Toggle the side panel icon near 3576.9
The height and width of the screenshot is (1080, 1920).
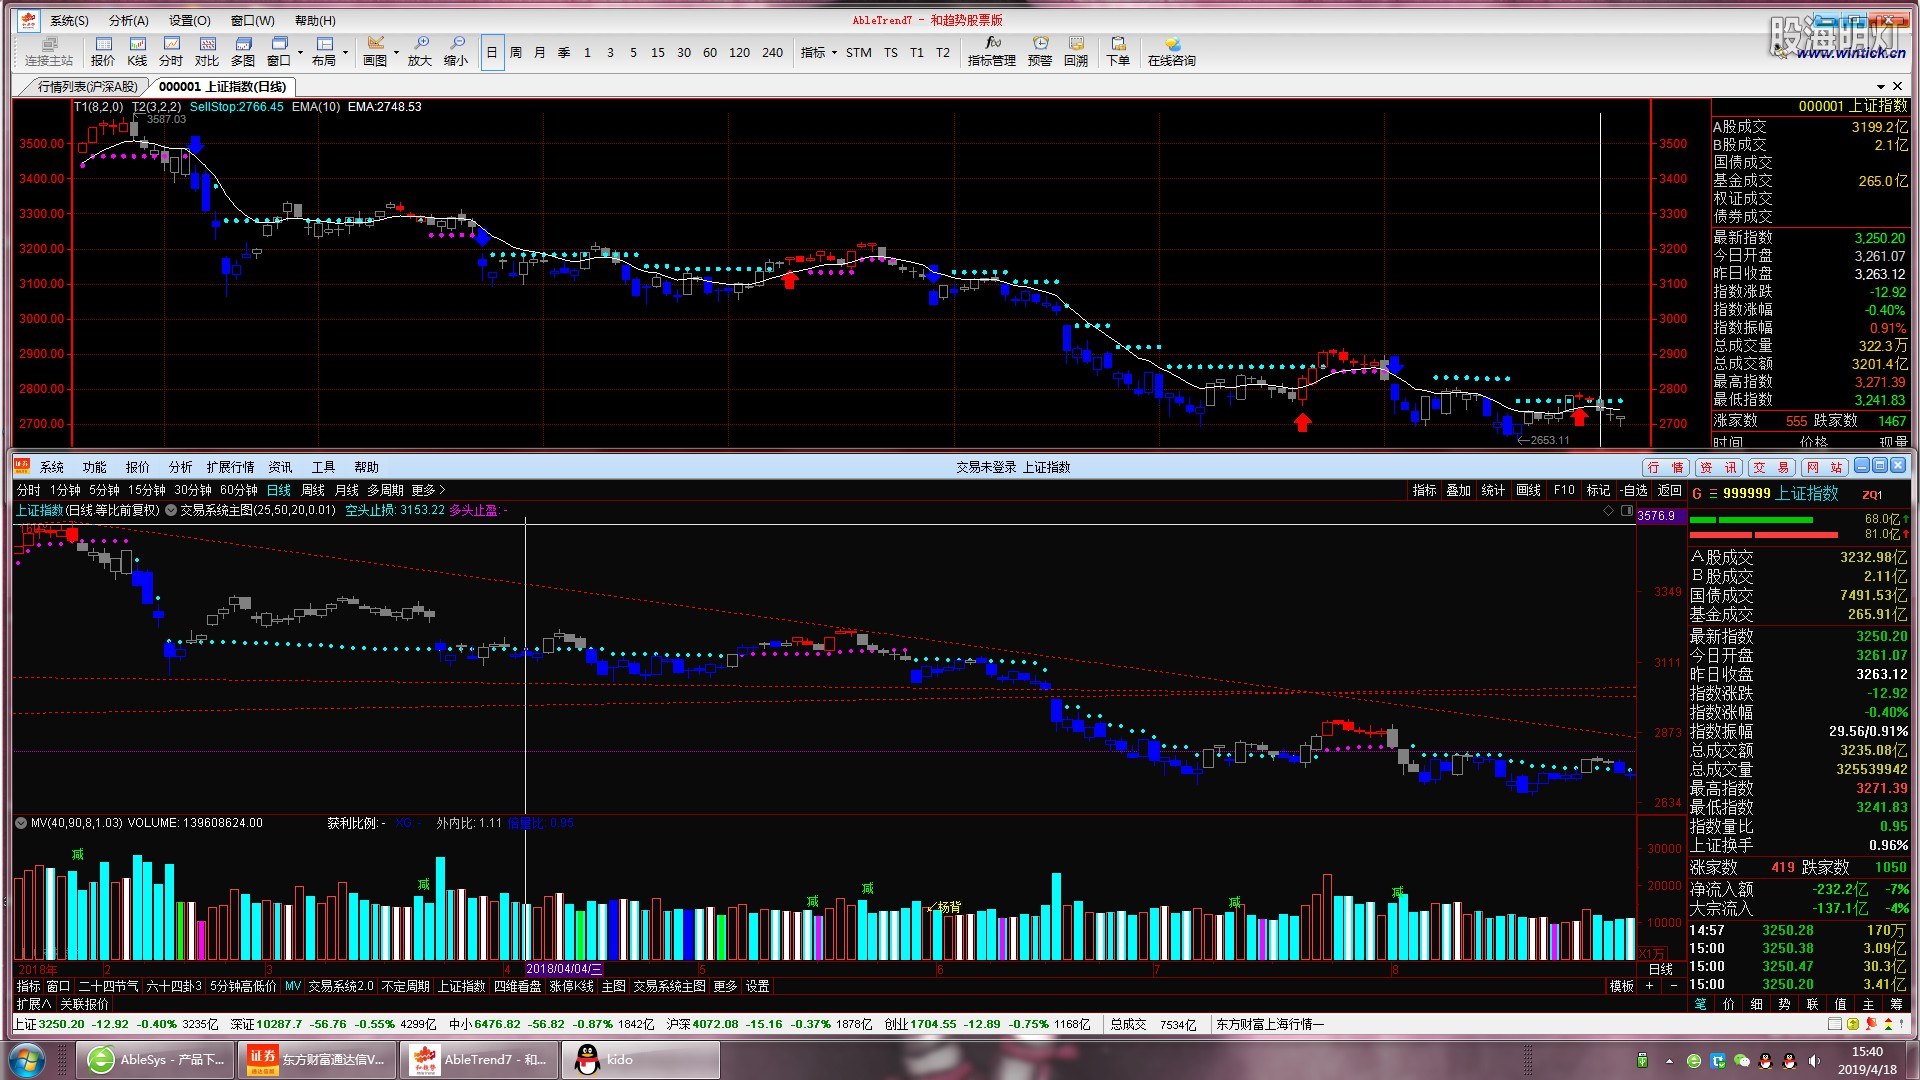click(1626, 510)
